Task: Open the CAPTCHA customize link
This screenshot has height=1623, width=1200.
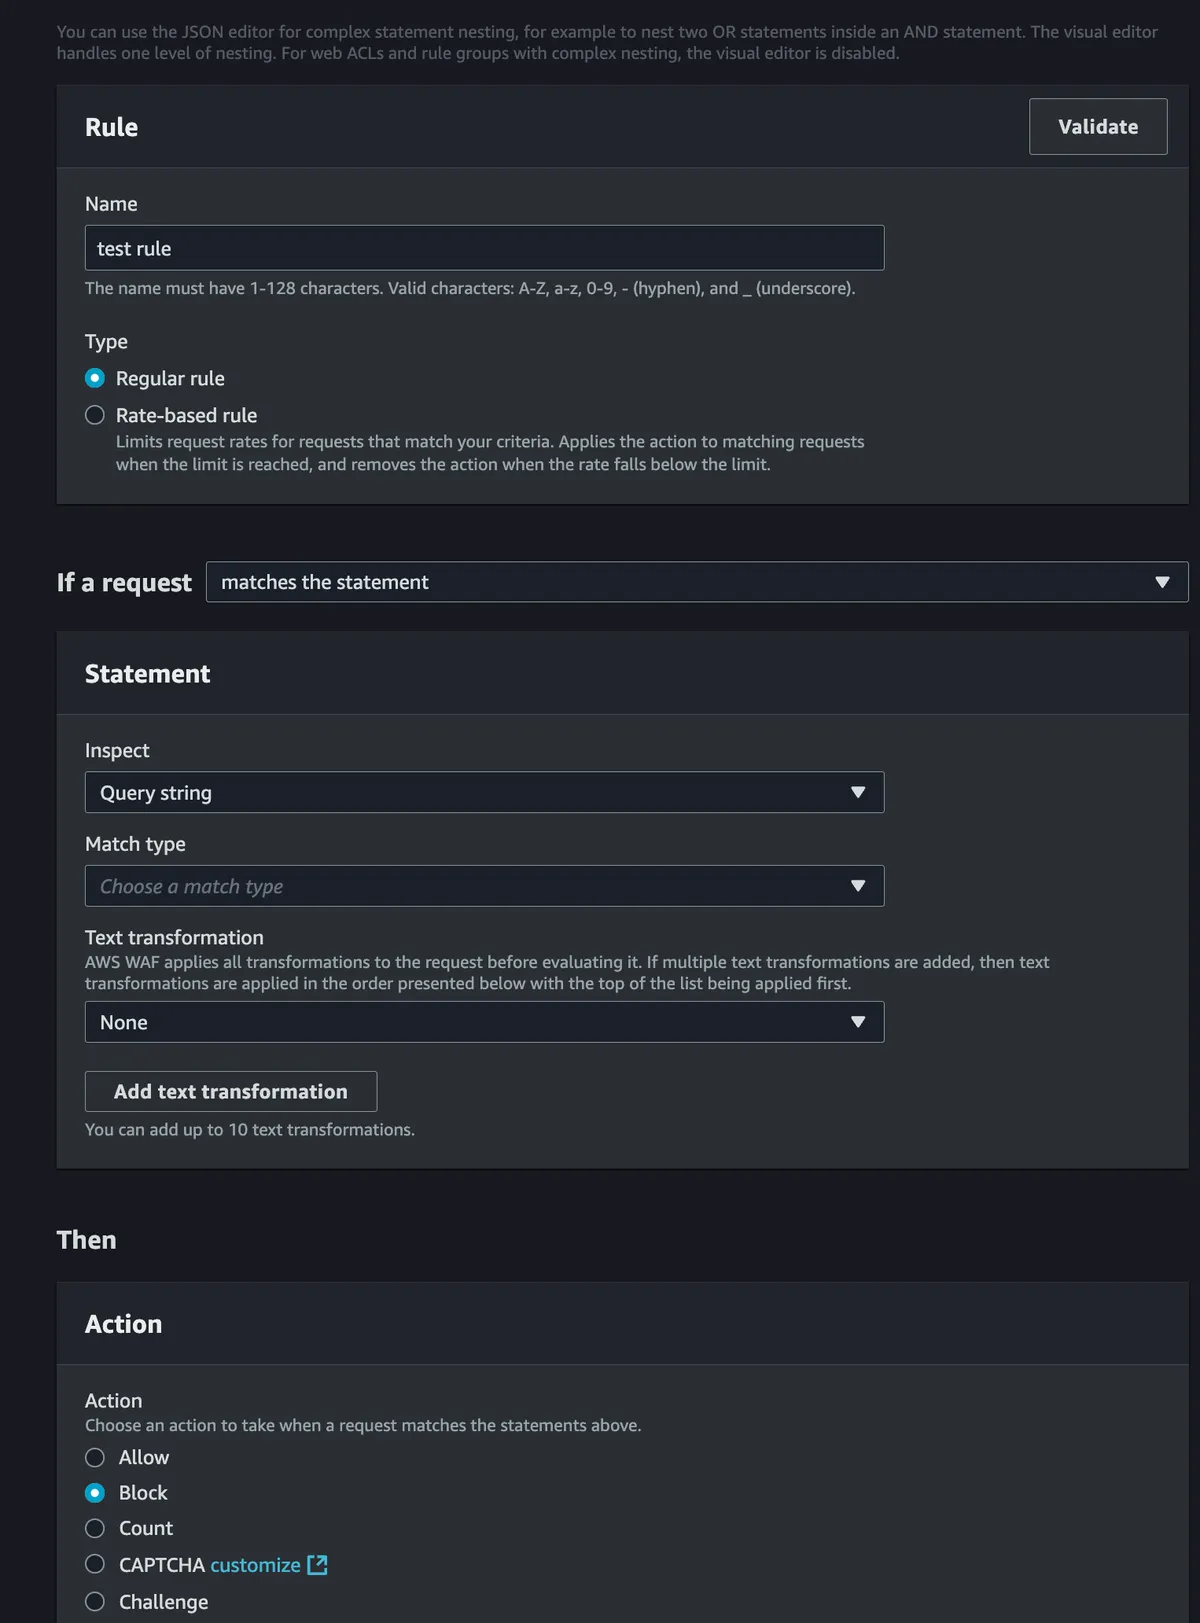Action: [255, 1565]
